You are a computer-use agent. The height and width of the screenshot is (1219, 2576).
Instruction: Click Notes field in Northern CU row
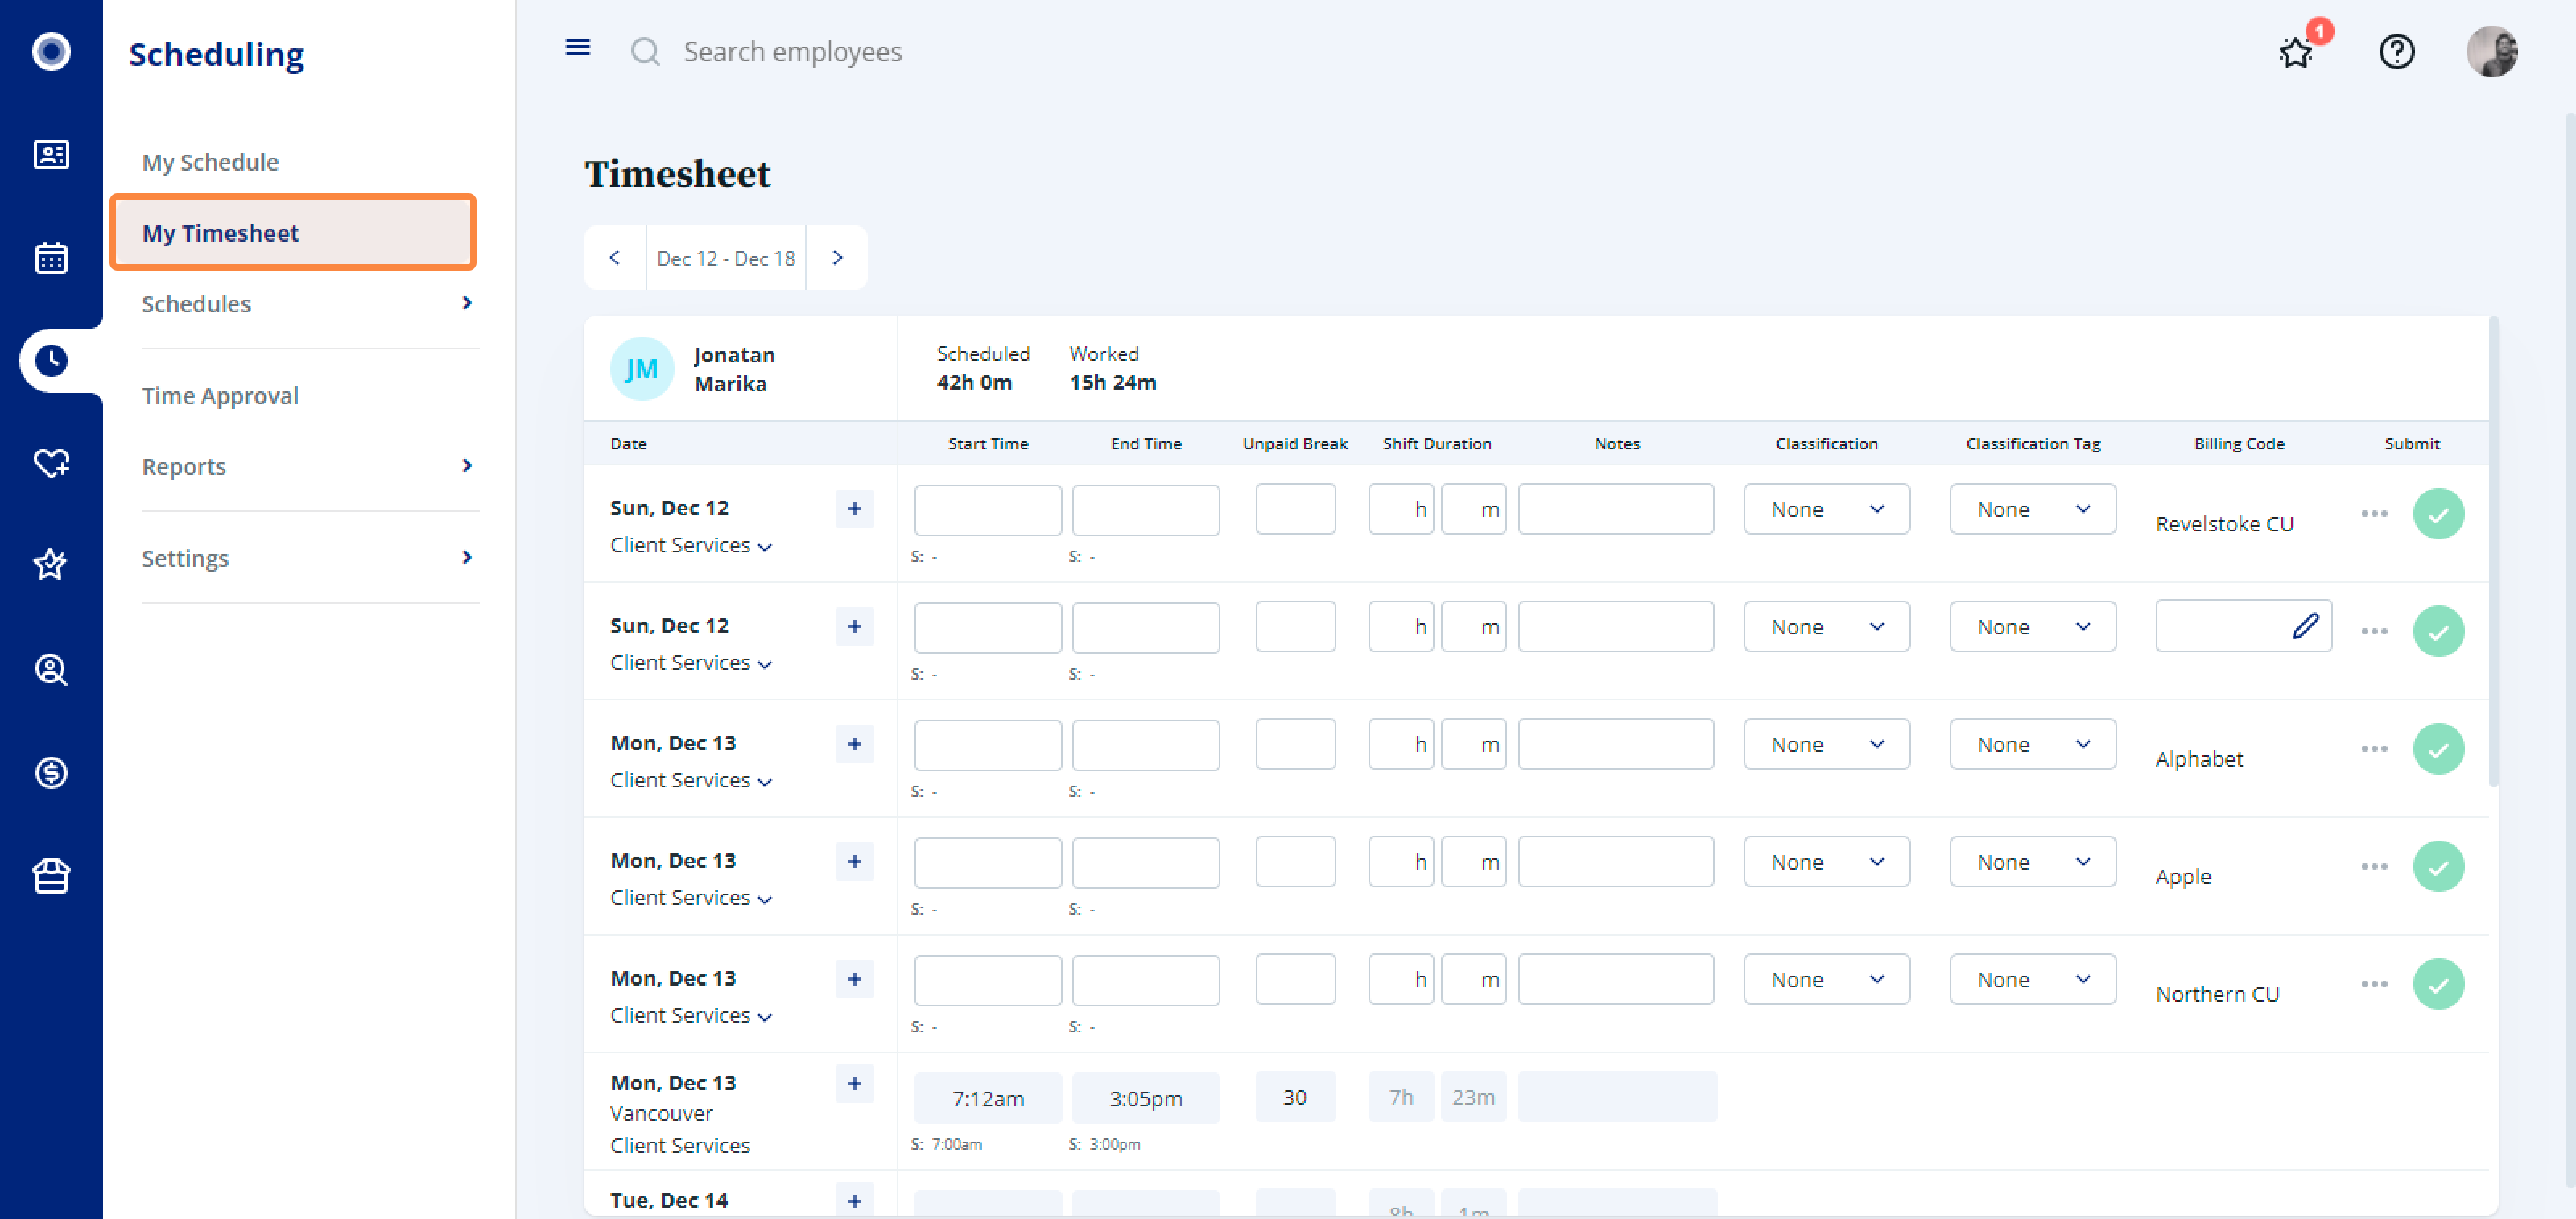coord(1615,979)
